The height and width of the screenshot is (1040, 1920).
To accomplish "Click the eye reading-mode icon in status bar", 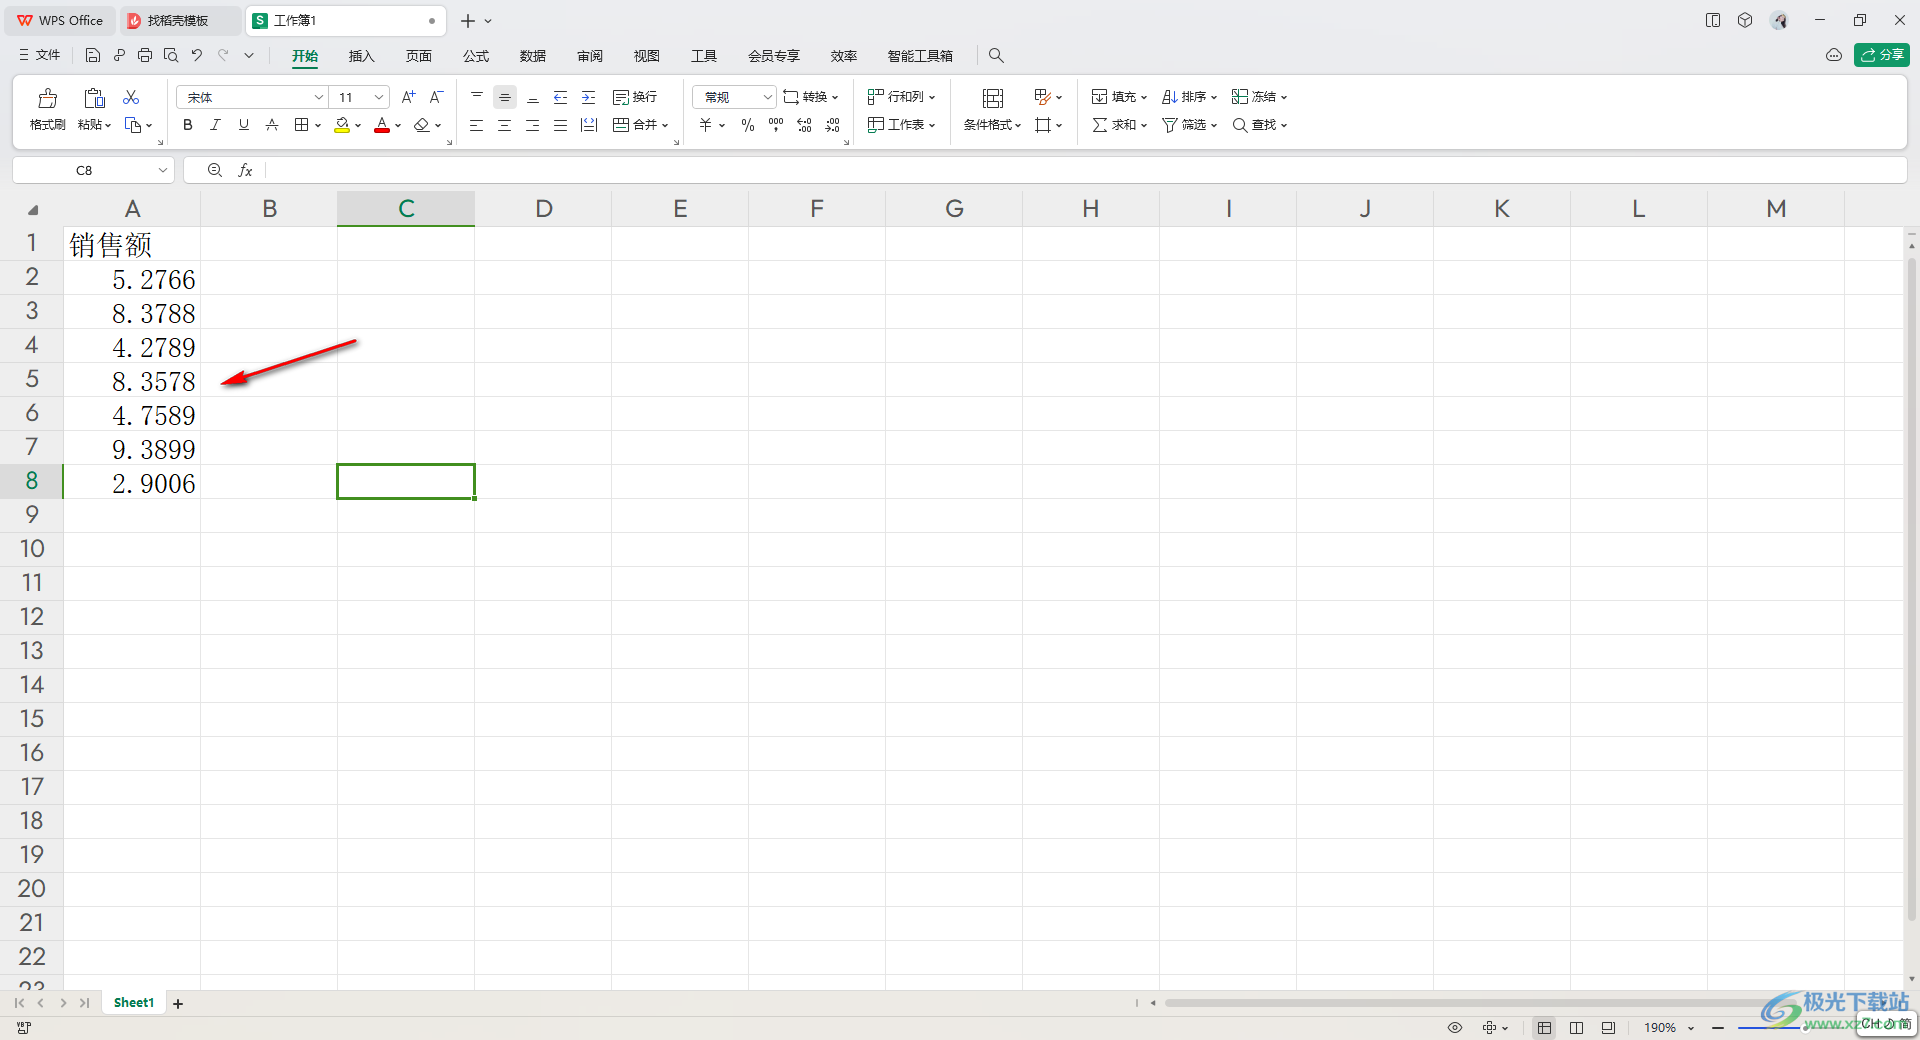I will [1455, 1027].
